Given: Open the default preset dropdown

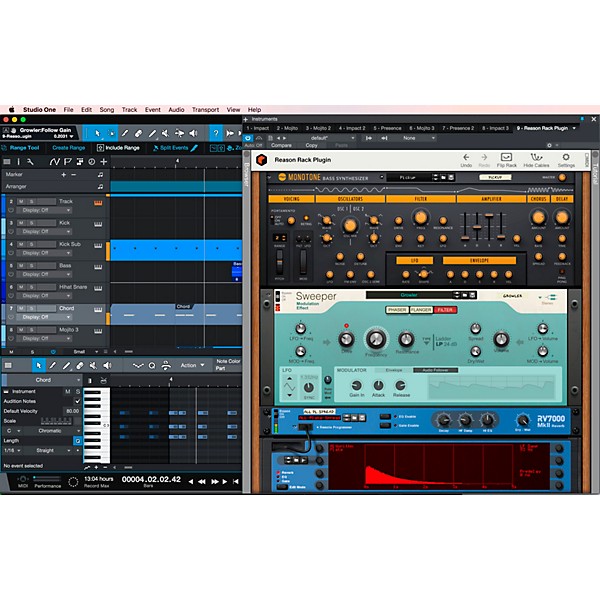Looking at the screenshot, I should point(323,138).
